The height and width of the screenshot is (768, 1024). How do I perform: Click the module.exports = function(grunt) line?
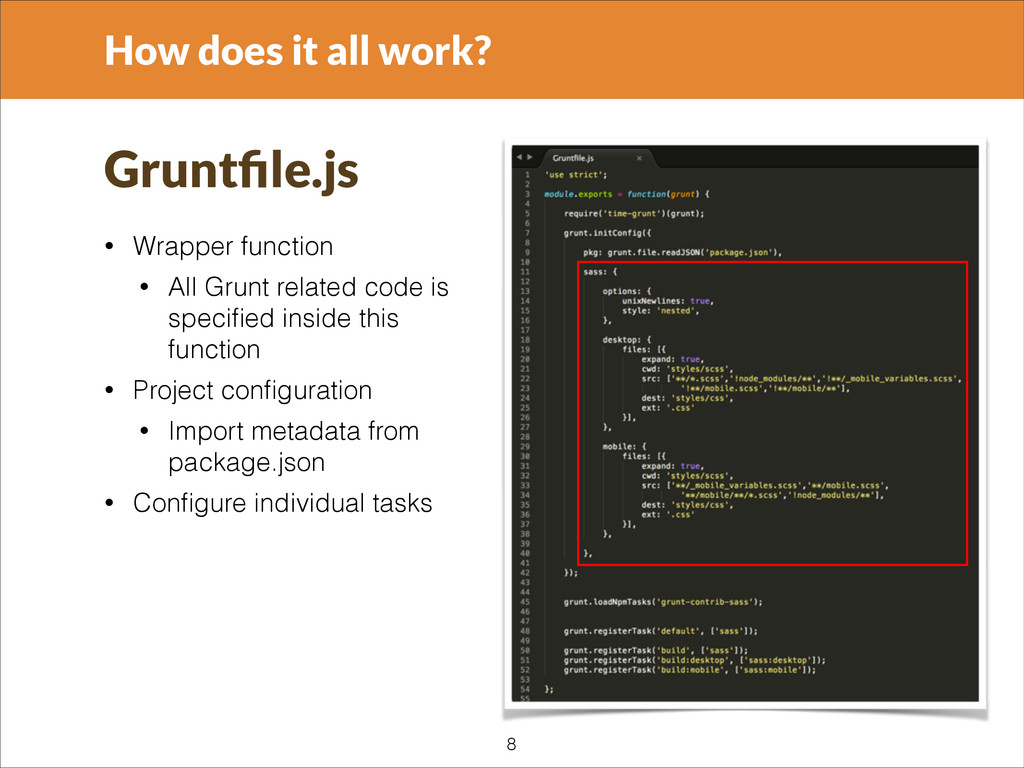(627, 195)
